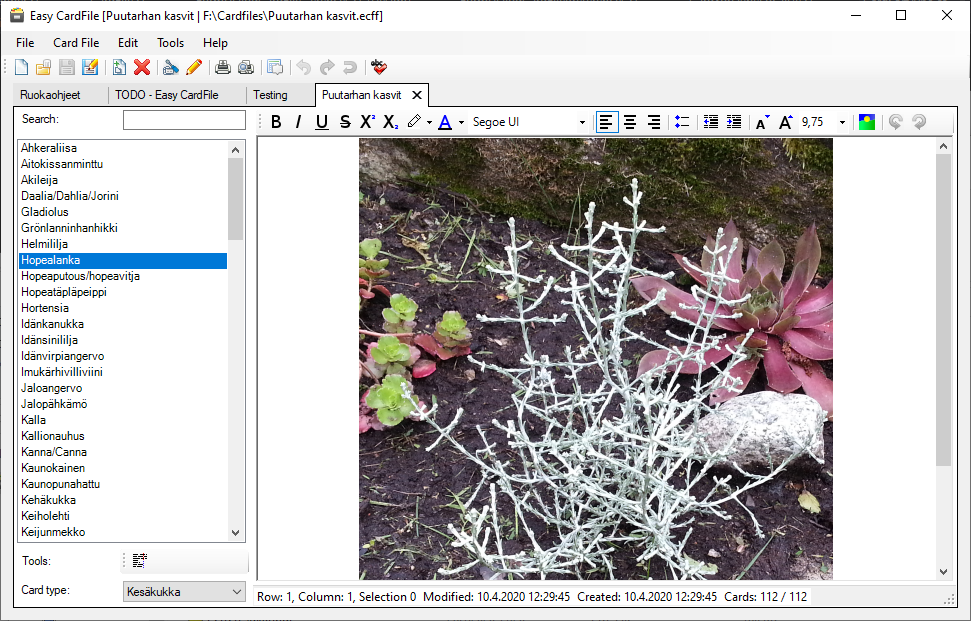This screenshot has width=971, height=621.
Task: Select the Keijunmekko card
Action: pyautogui.click(x=123, y=532)
